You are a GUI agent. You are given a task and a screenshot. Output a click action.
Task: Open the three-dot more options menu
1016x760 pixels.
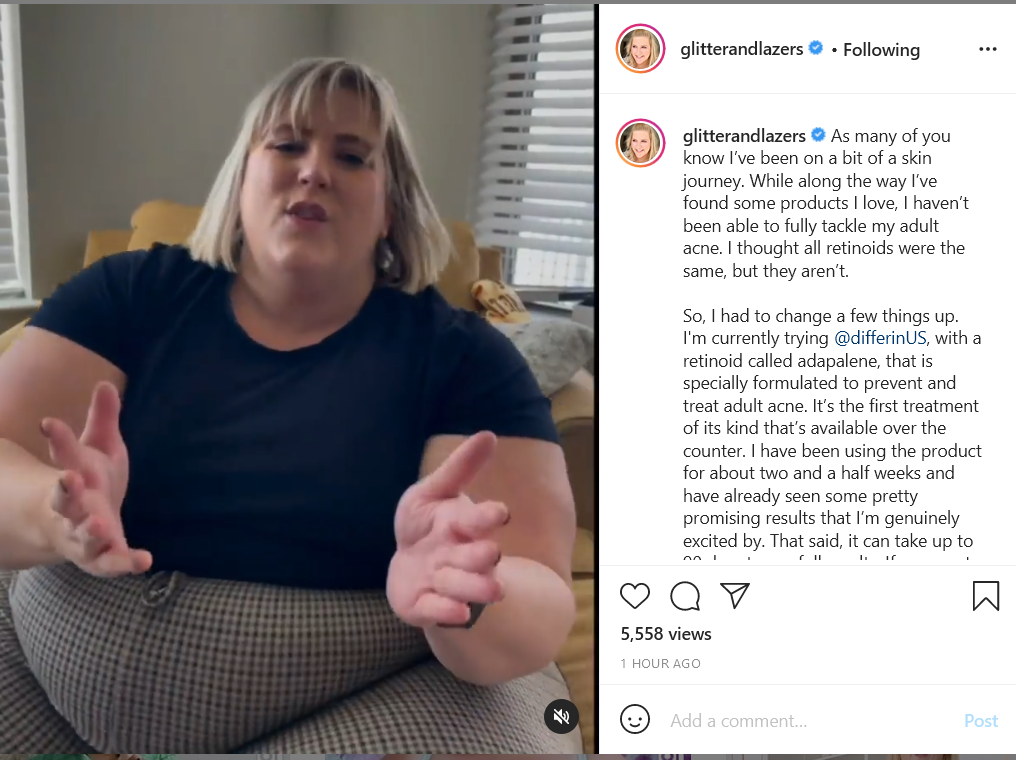click(987, 49)
